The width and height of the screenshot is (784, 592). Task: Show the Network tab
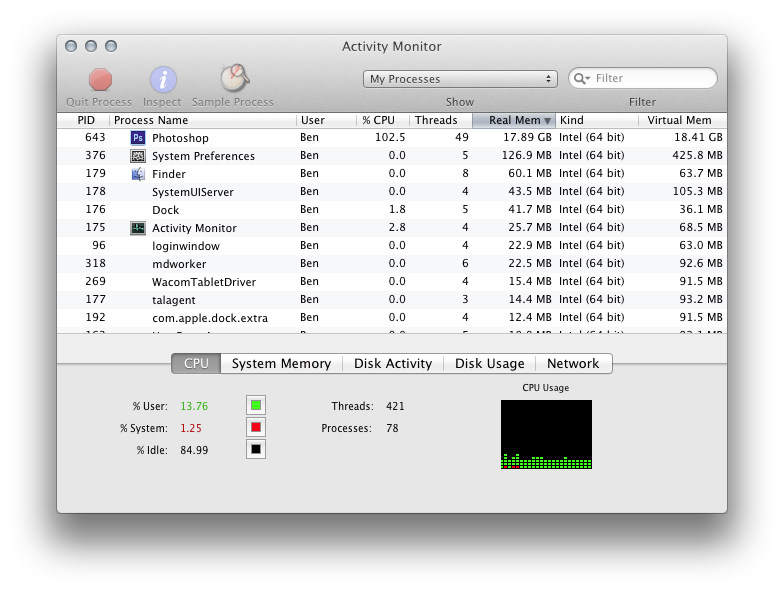[x=573, y=364]
